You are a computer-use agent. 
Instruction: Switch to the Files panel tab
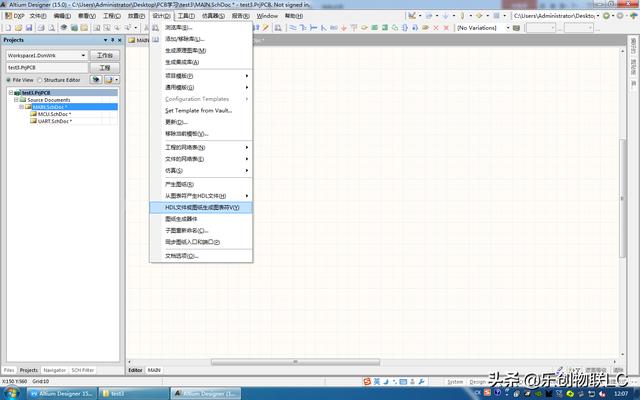point(9,370)
